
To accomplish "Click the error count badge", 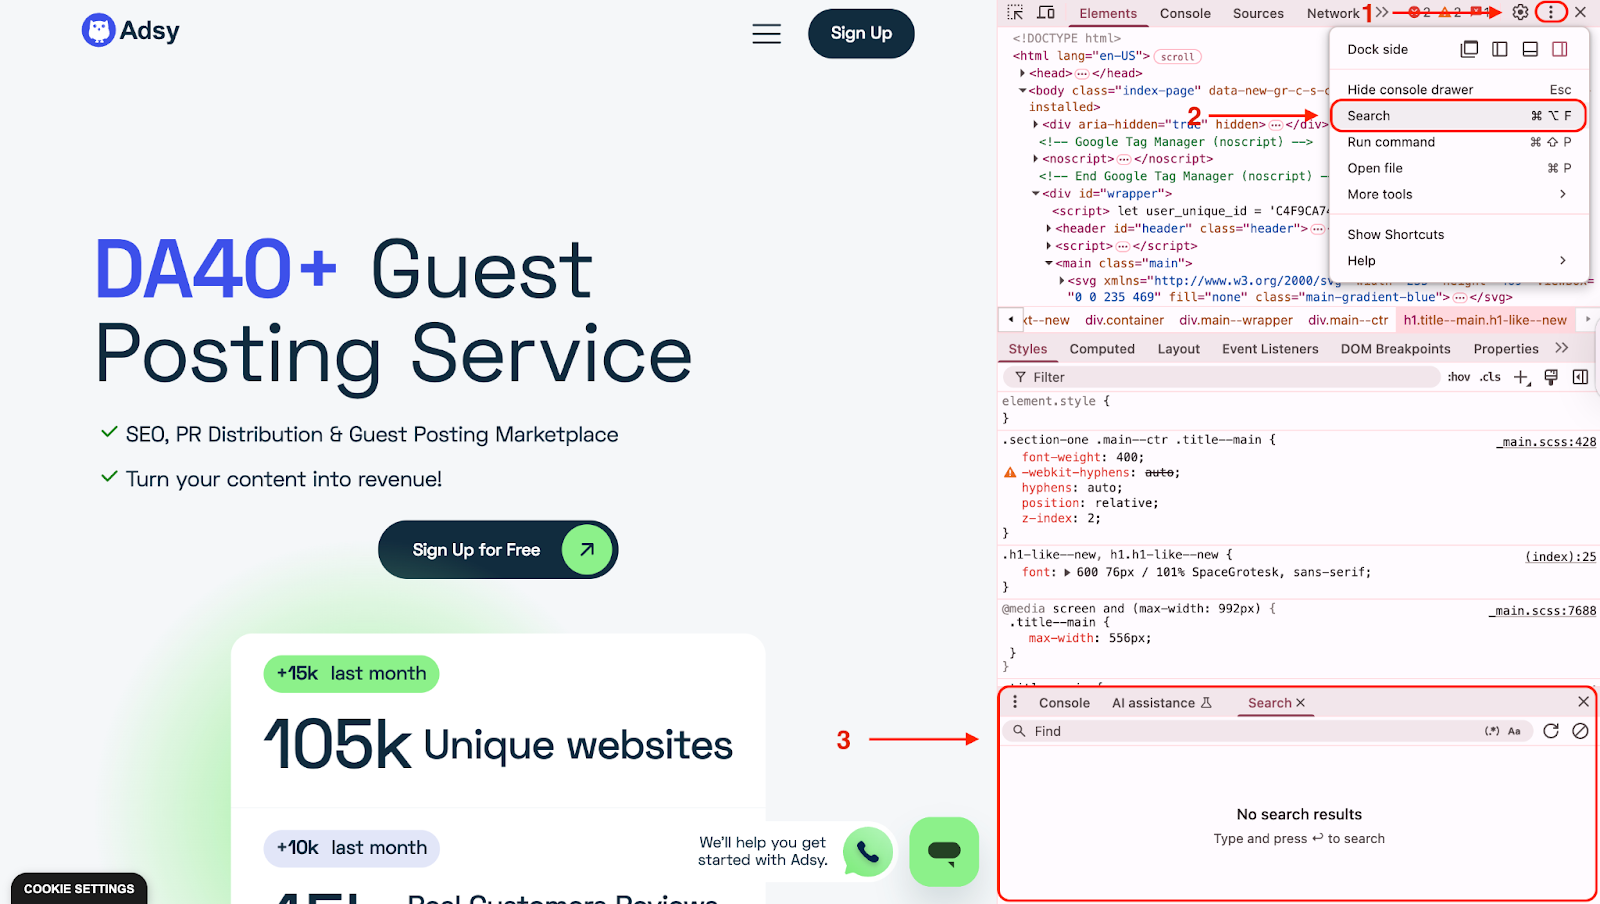I will [1420, 13].
